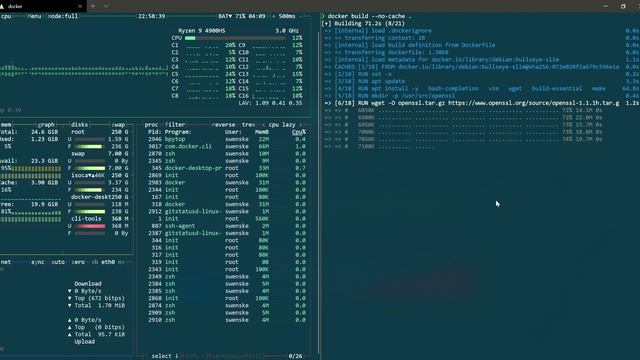The width and height of the screenshot is (640, 360).
Task: Activate the process filter field
Action: click(175, 124)
